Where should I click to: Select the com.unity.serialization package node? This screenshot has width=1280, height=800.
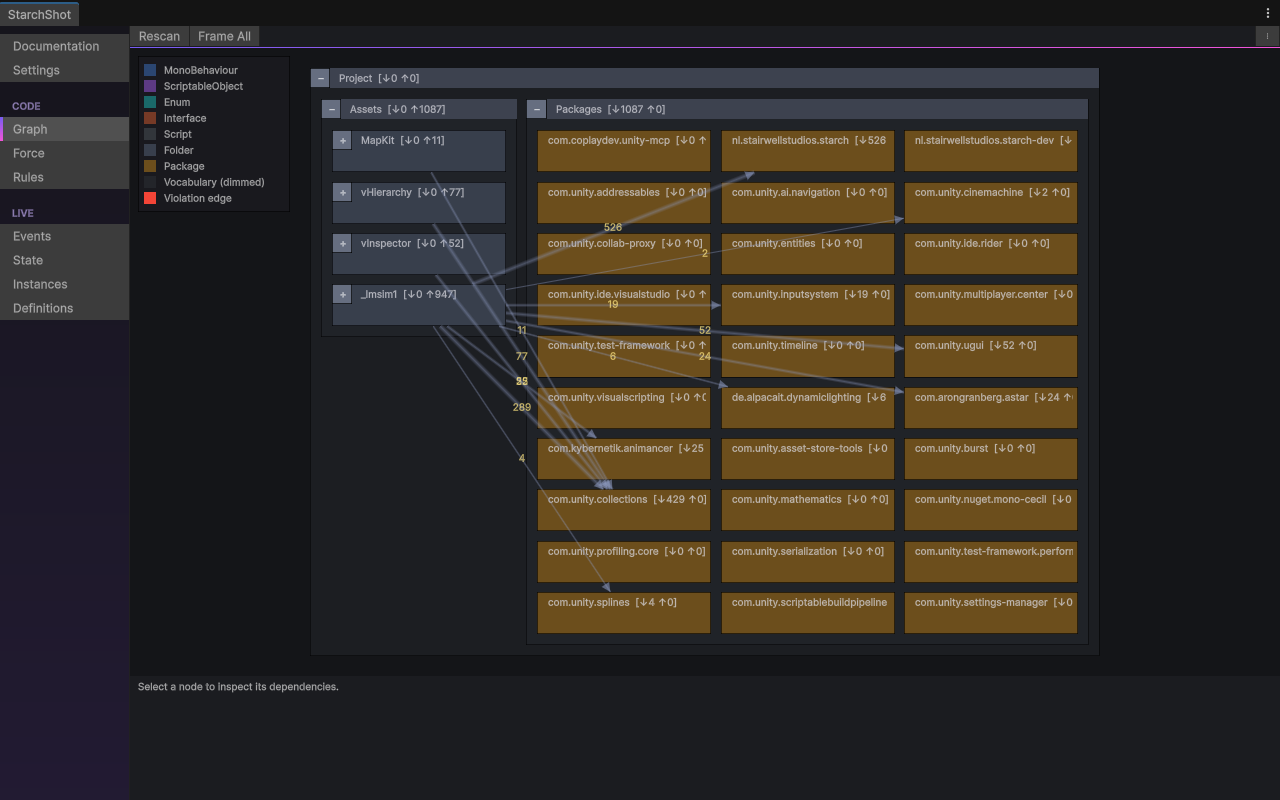808,562
